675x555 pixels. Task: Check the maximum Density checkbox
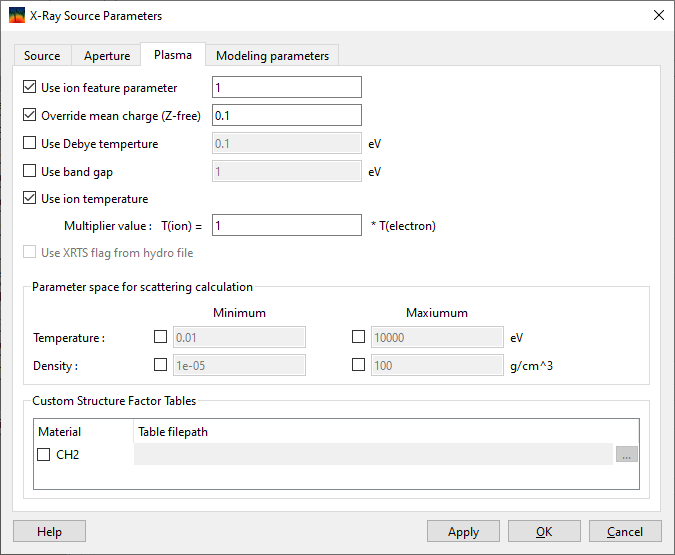click(358, 365)
